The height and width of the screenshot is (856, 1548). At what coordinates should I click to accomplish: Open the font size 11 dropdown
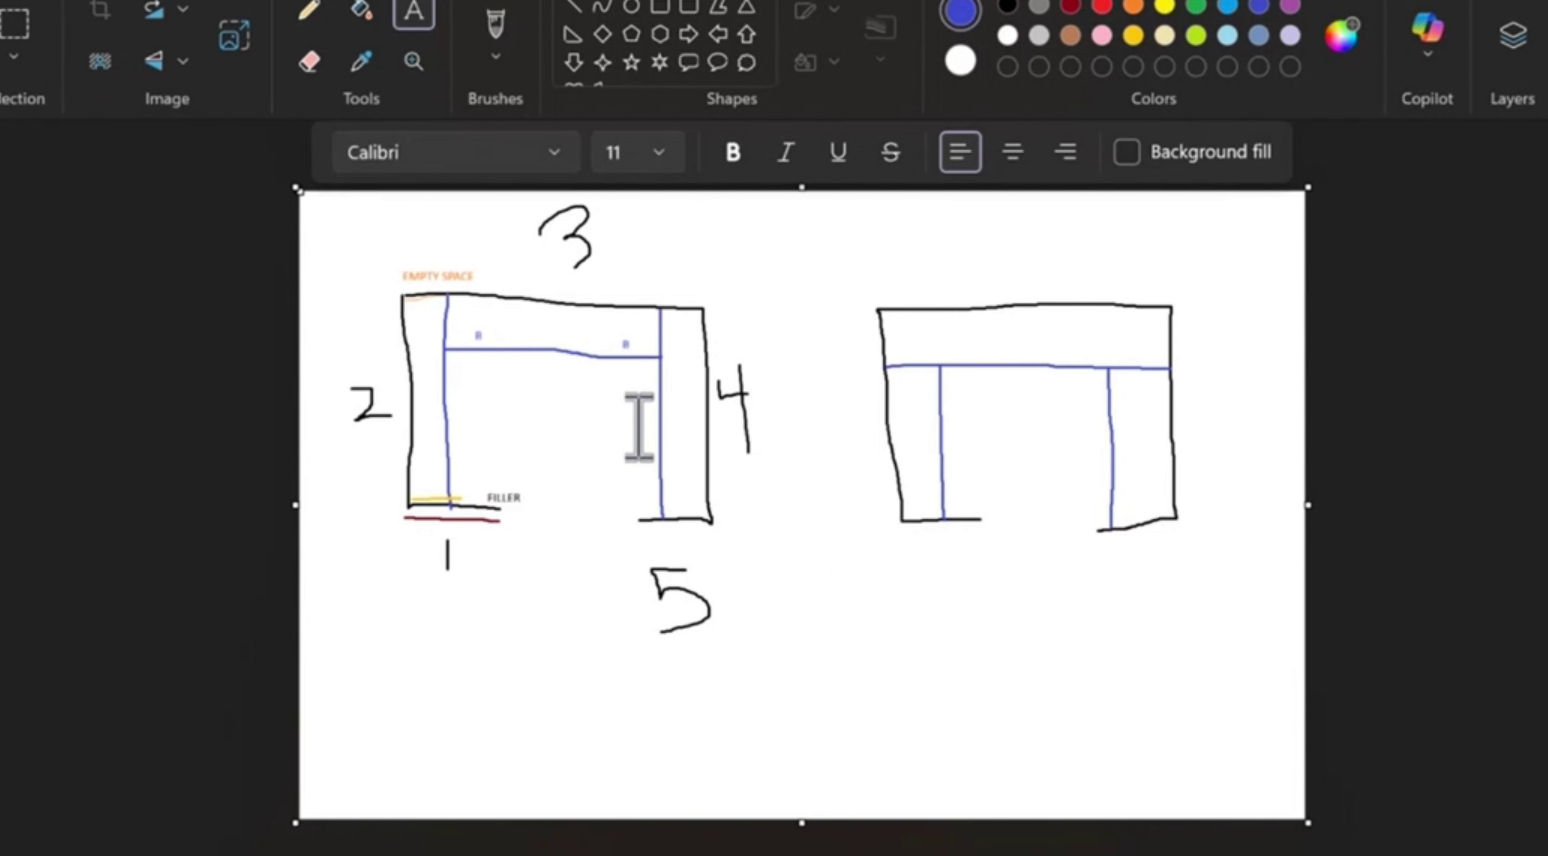(x=636, y=152)
